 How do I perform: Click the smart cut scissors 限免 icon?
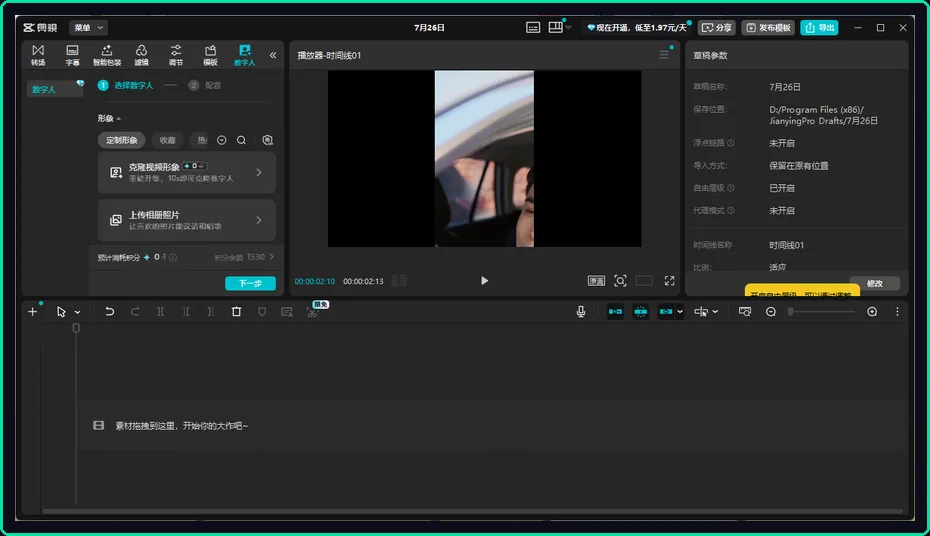tap(313, 311)
